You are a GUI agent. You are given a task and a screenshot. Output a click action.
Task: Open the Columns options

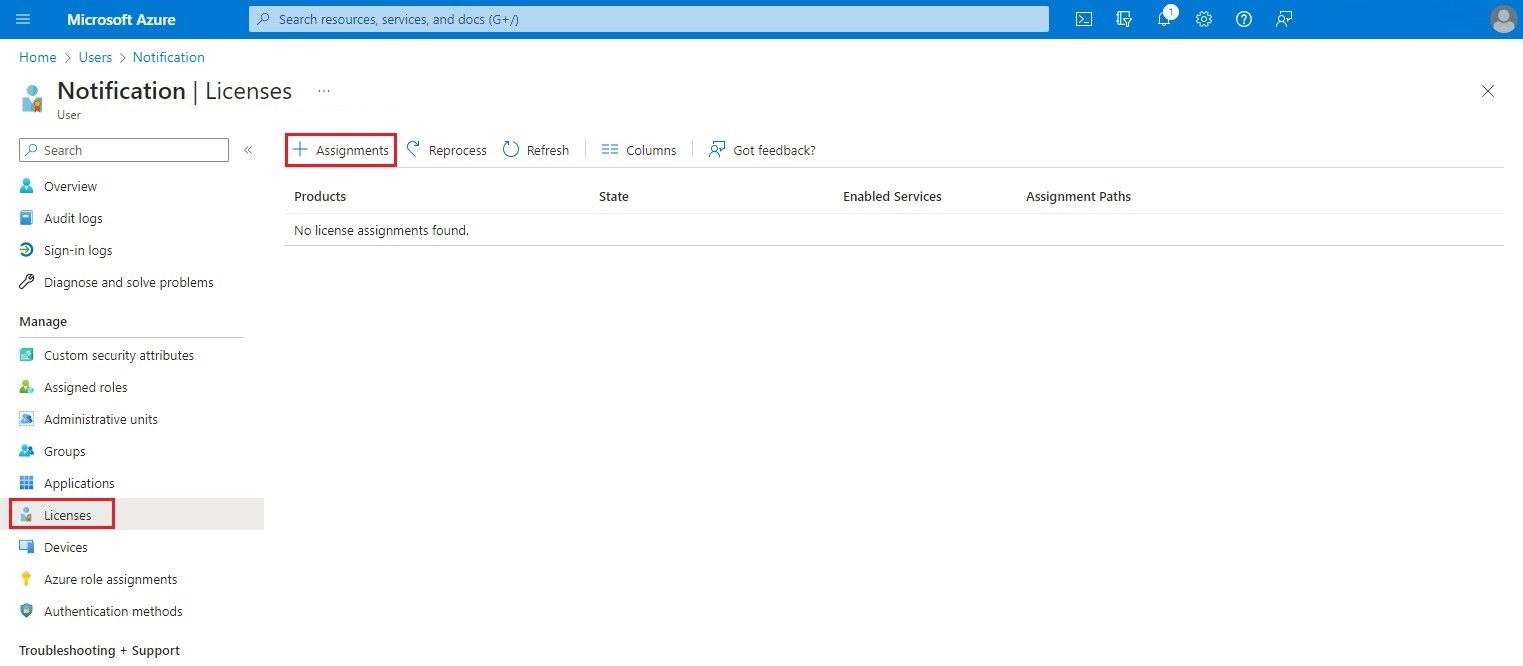pos(638,149)
